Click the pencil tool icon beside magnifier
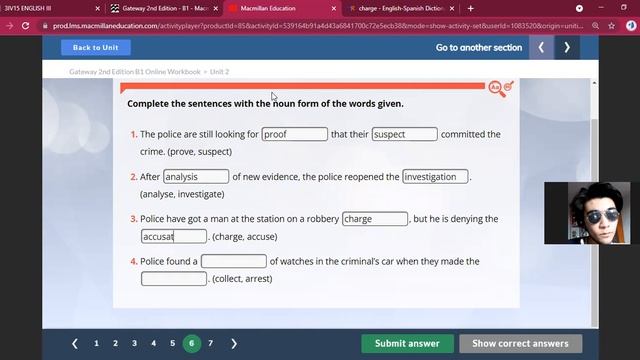The width and height of the screenshot is (640, 360). click(509, 86)
